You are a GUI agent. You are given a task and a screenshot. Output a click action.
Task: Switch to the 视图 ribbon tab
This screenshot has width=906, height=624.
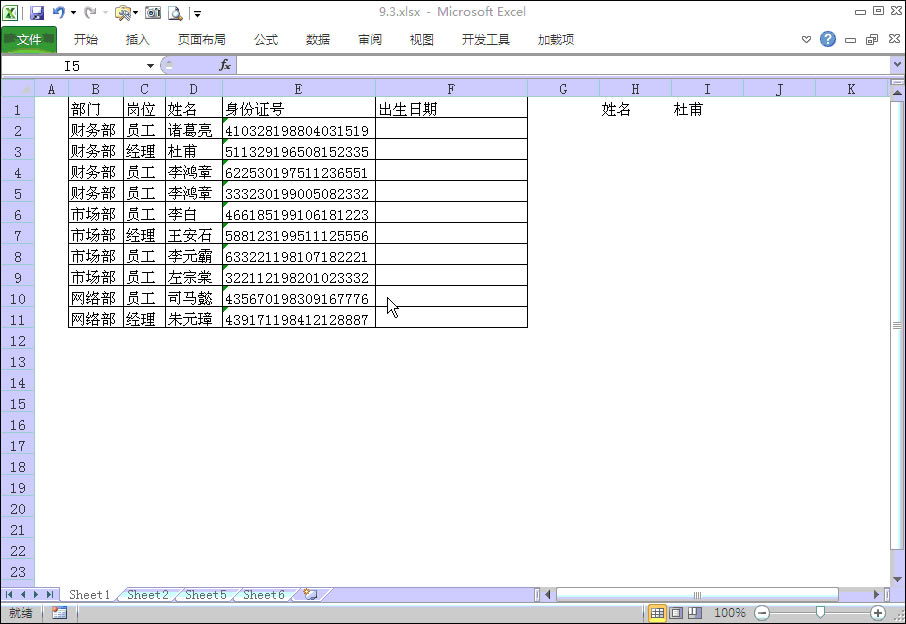click(x=421, y=39)
